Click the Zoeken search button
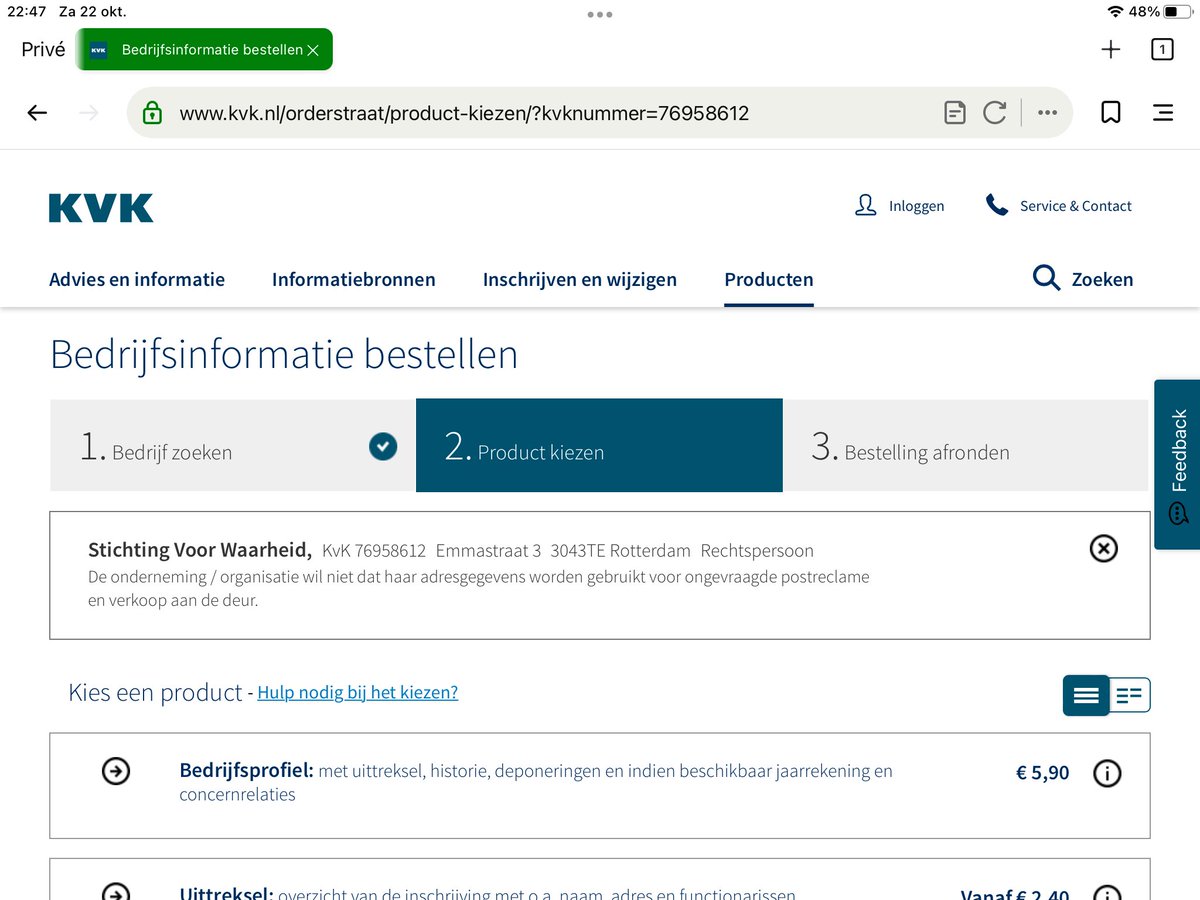Viewport: 1200px width, 900px height. [1083, 279]
